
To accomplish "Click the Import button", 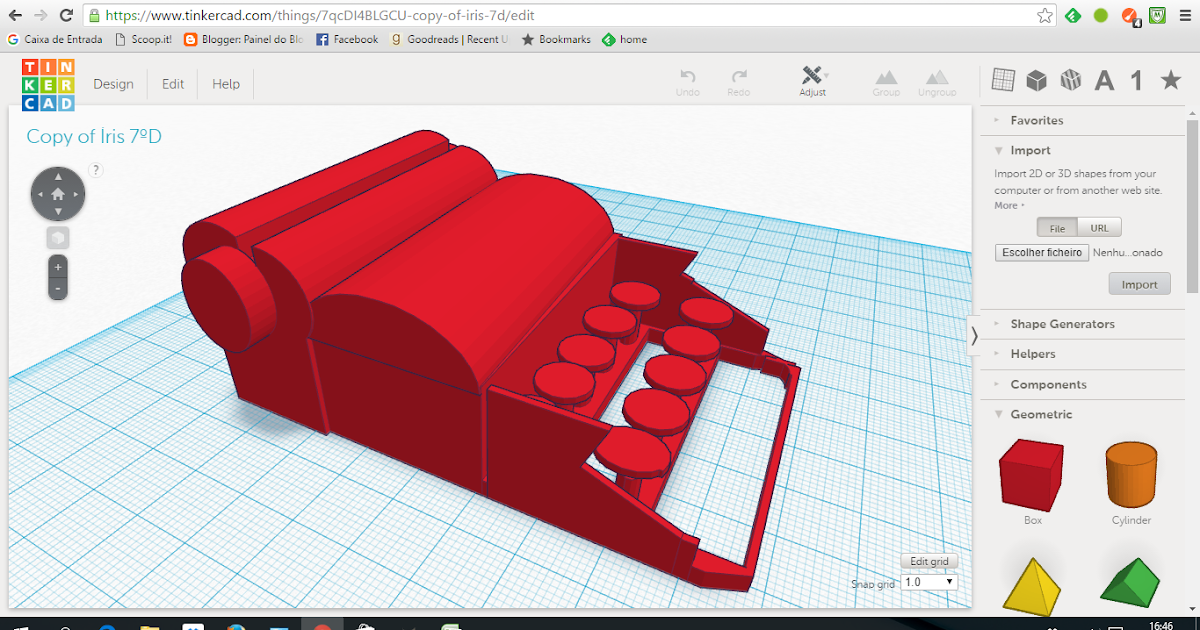I will tap(1139, 283).
